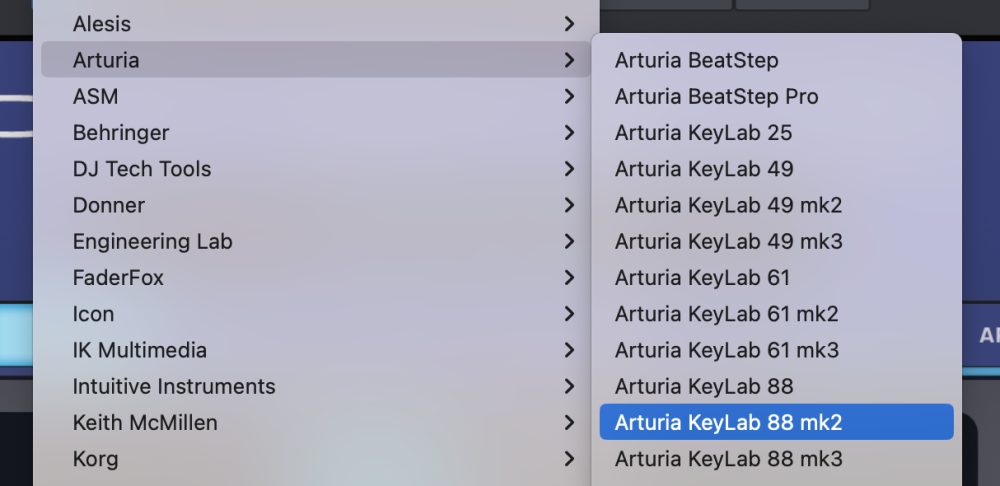Image resolution: width=1000 pixels, height=486 pixels.
Task: Select Arturia KeyLab 25
Action: click(703, 132)
